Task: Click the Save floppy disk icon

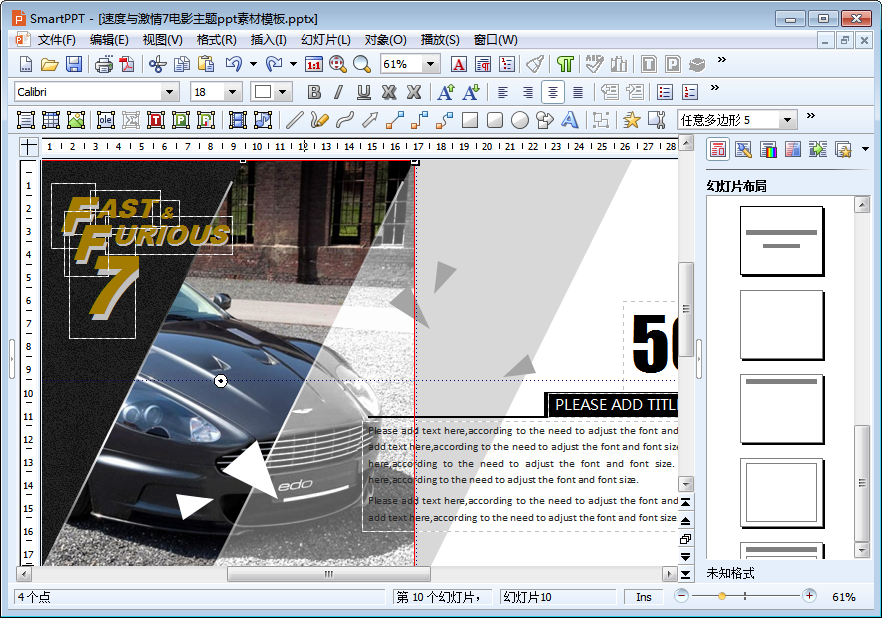Action: 74,64
